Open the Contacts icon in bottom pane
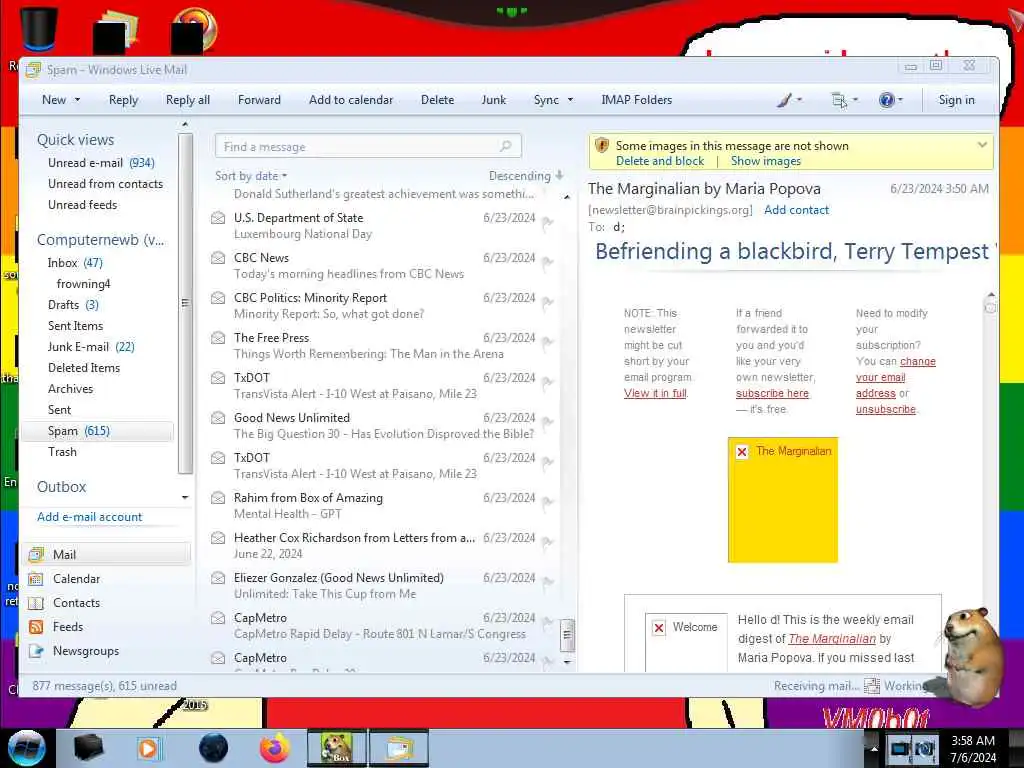Screen dimensions: 1024x768 click(x=37, y=603)
